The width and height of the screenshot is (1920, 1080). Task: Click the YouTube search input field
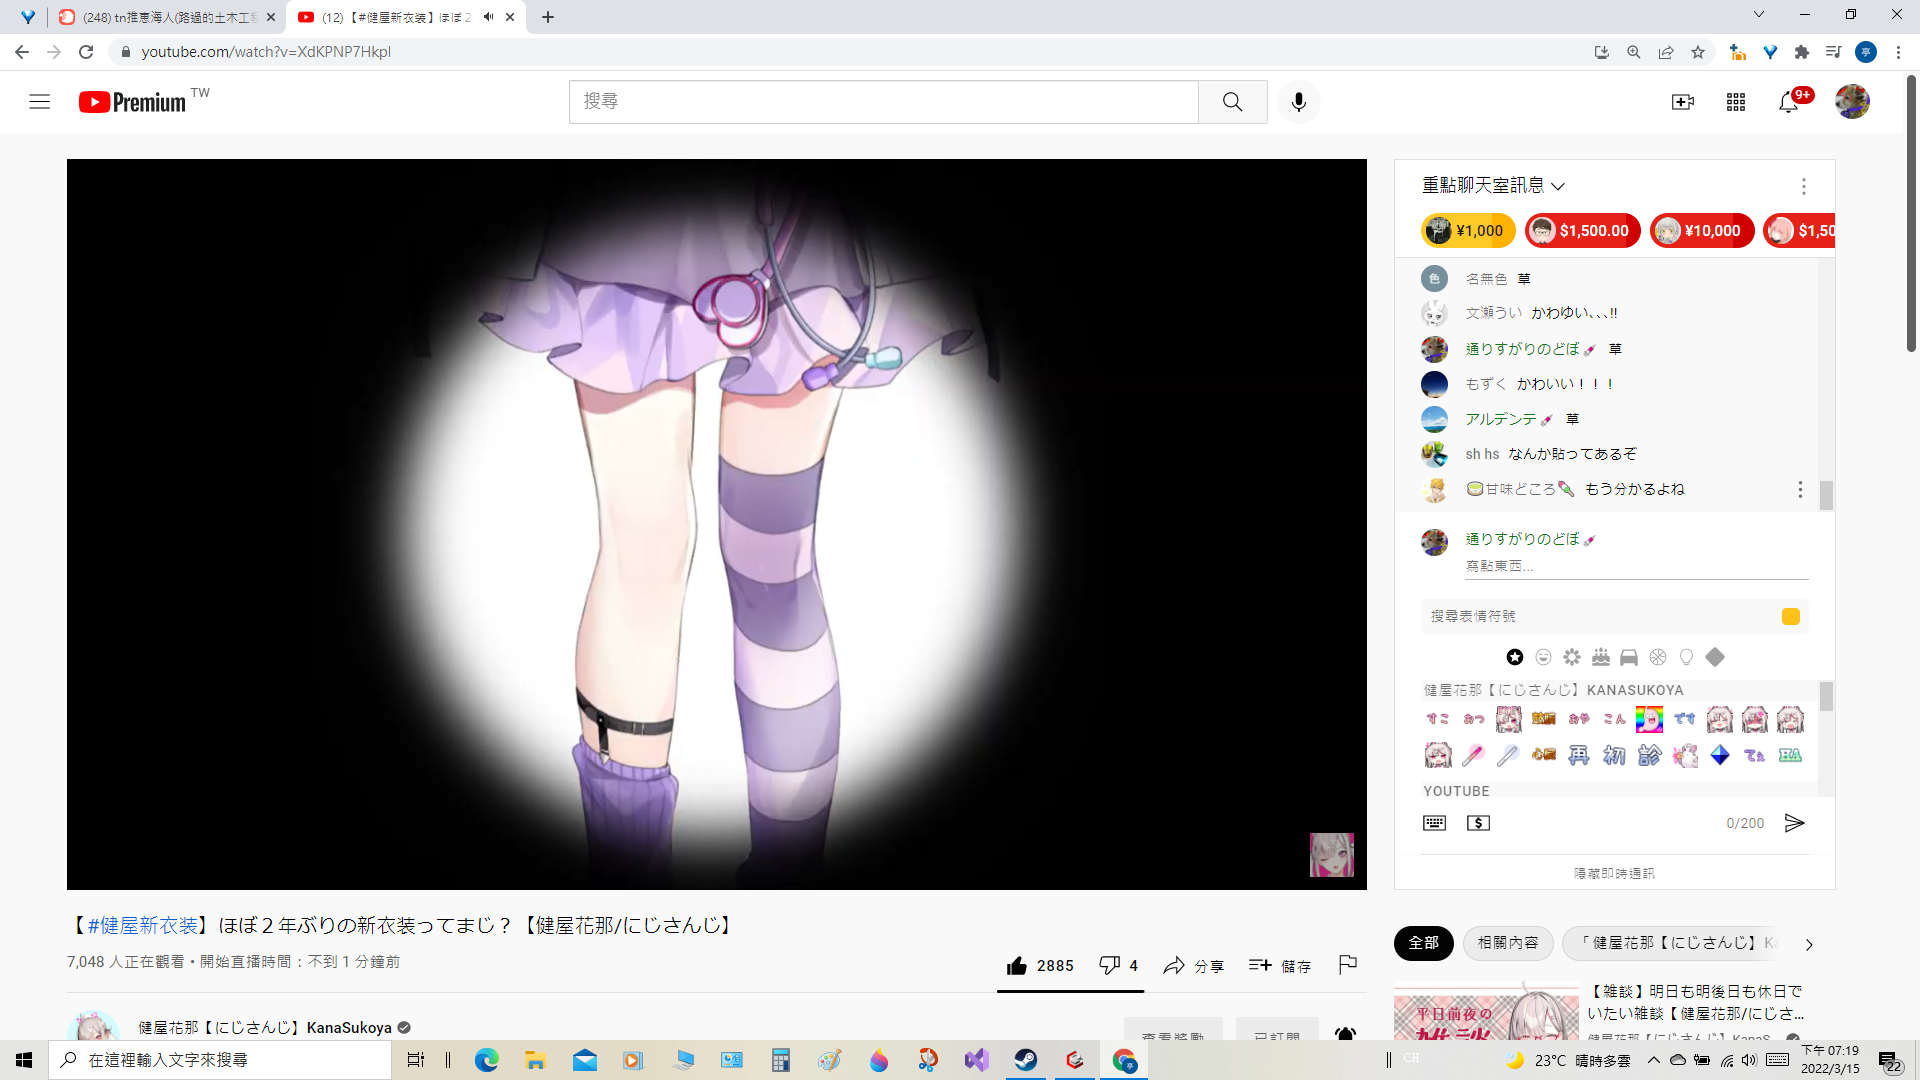coord(883,102)
